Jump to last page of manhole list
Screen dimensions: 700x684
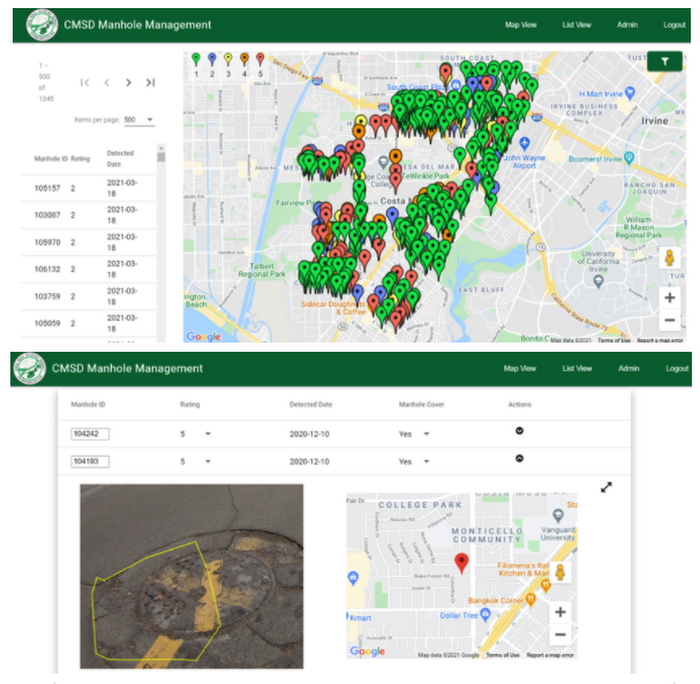pos(150,83)
